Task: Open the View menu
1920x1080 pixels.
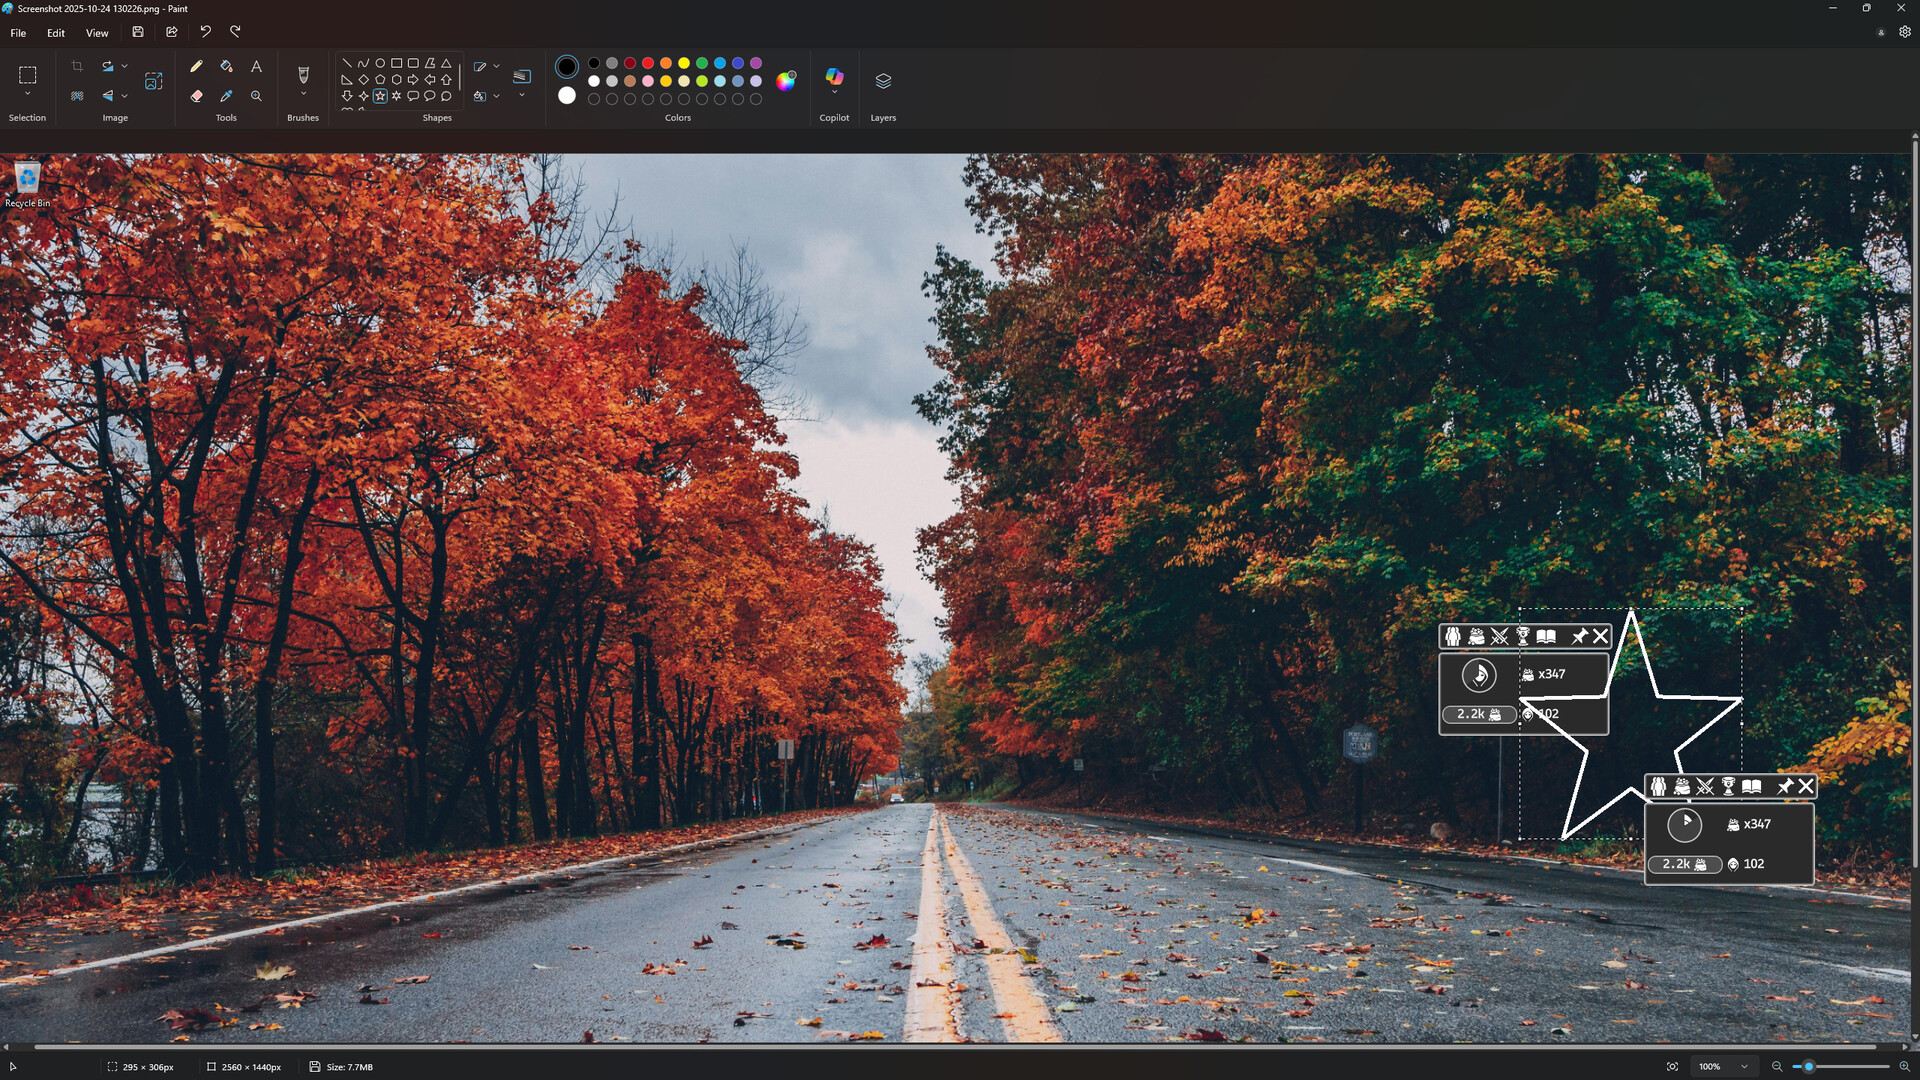Action: point(96,32)
